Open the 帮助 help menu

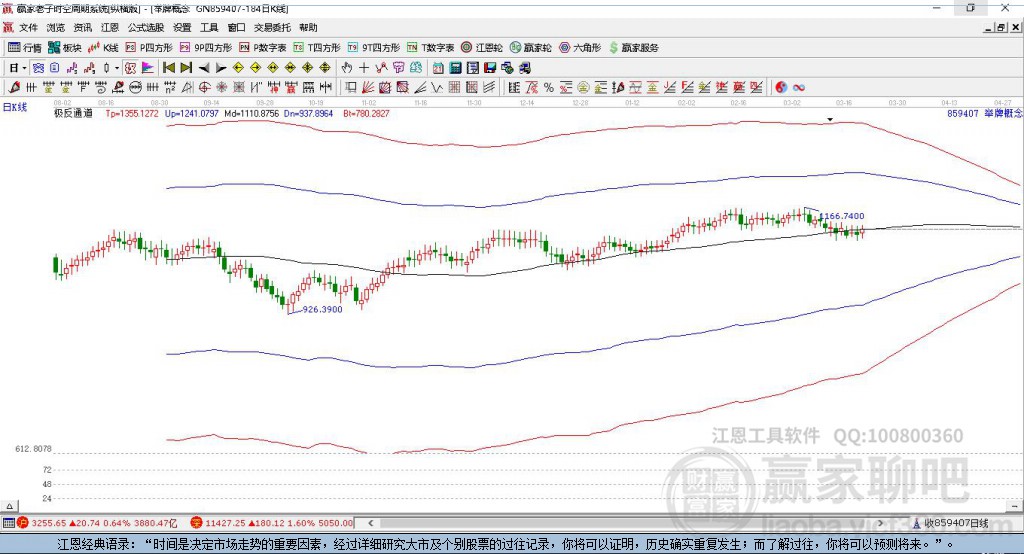coord(308,27)
